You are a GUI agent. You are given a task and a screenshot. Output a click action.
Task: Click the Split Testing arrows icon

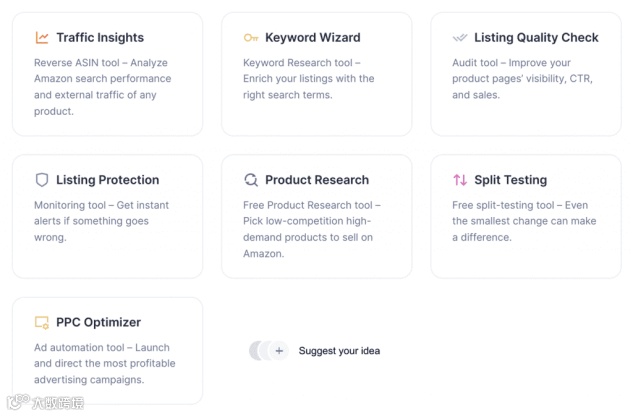[460, 180]
